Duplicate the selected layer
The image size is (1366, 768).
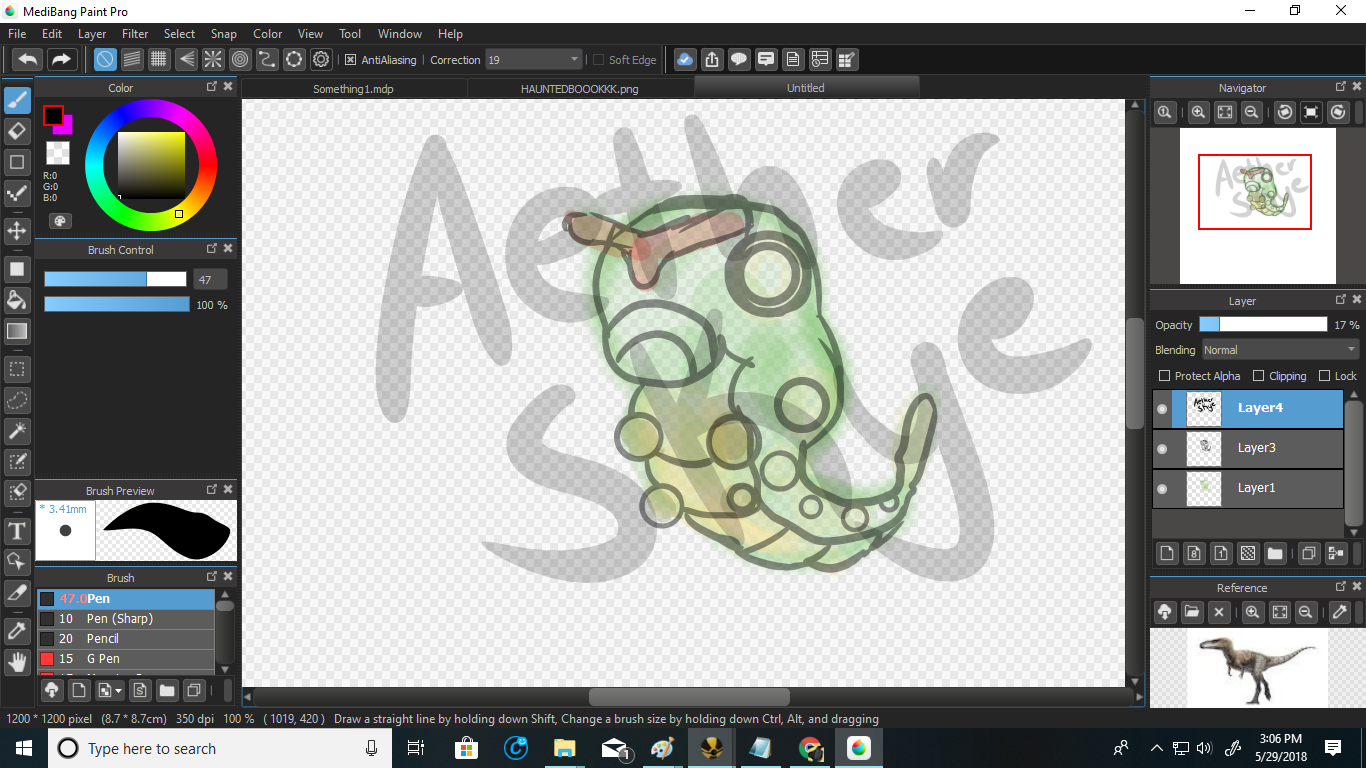pos(1308,553)
